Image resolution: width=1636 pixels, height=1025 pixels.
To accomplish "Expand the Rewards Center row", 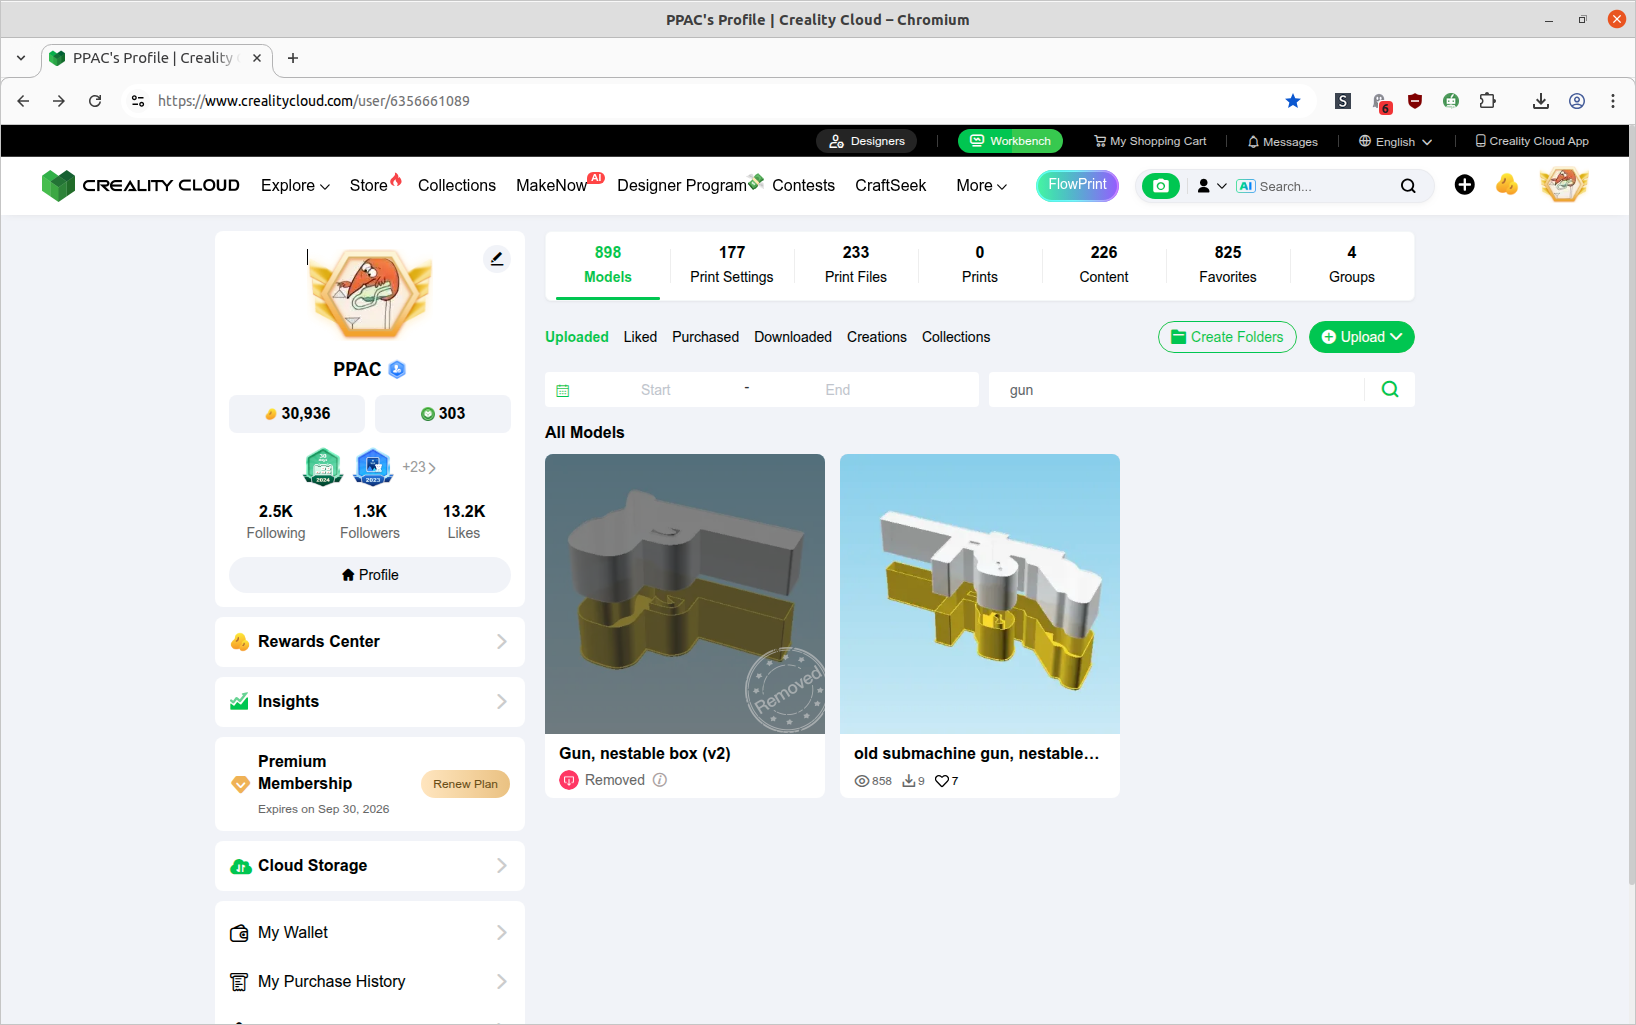I will (370, 642).
